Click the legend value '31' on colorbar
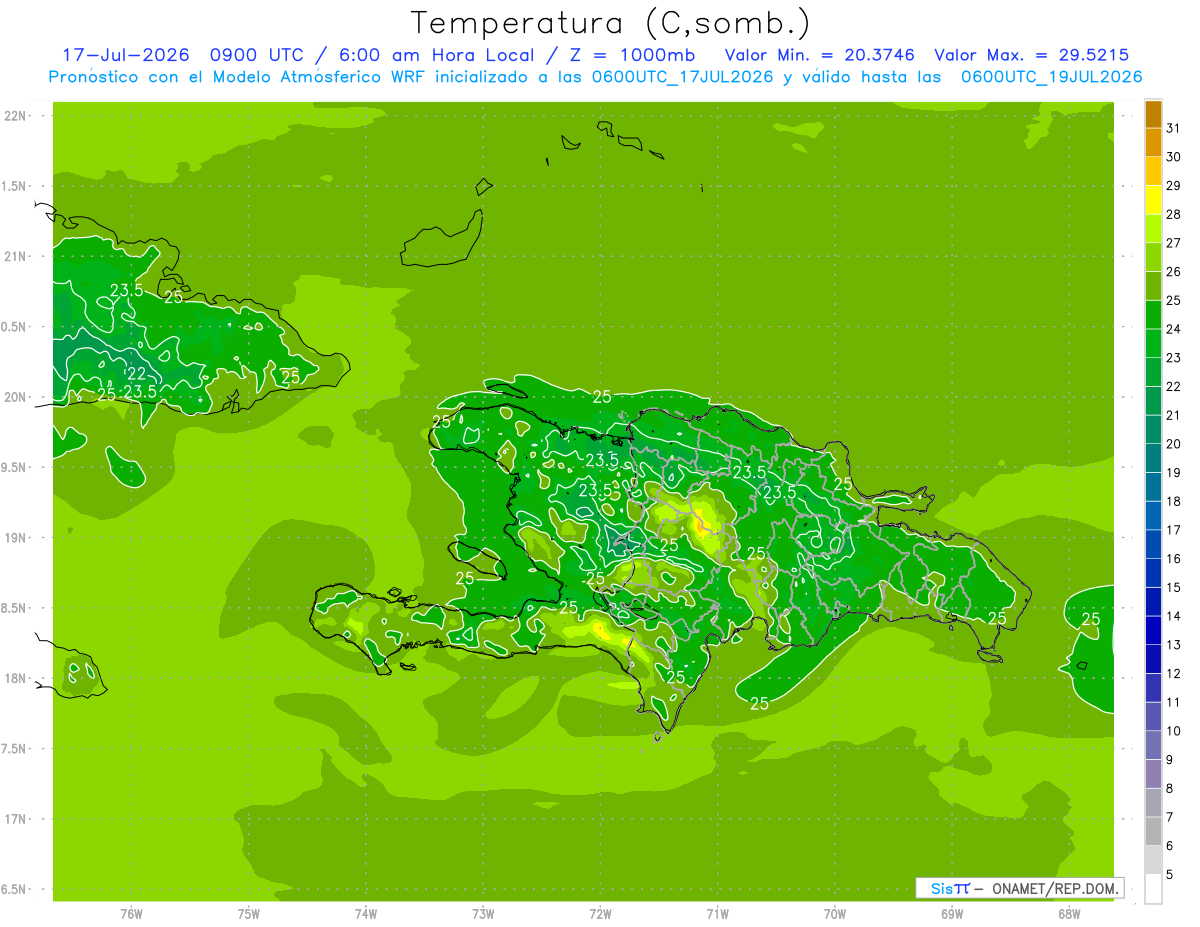This screenshot has height=927, width=1200. coord(1173,128)
